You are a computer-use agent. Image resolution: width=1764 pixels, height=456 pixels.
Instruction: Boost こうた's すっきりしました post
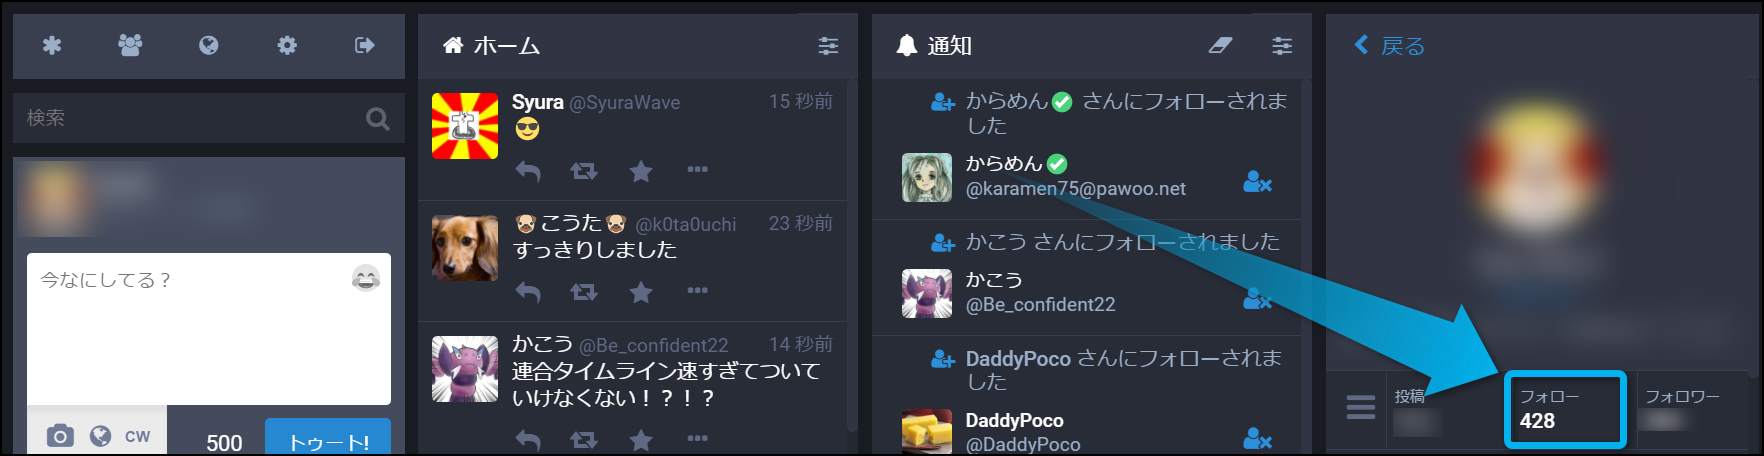[x=584, y=292]
